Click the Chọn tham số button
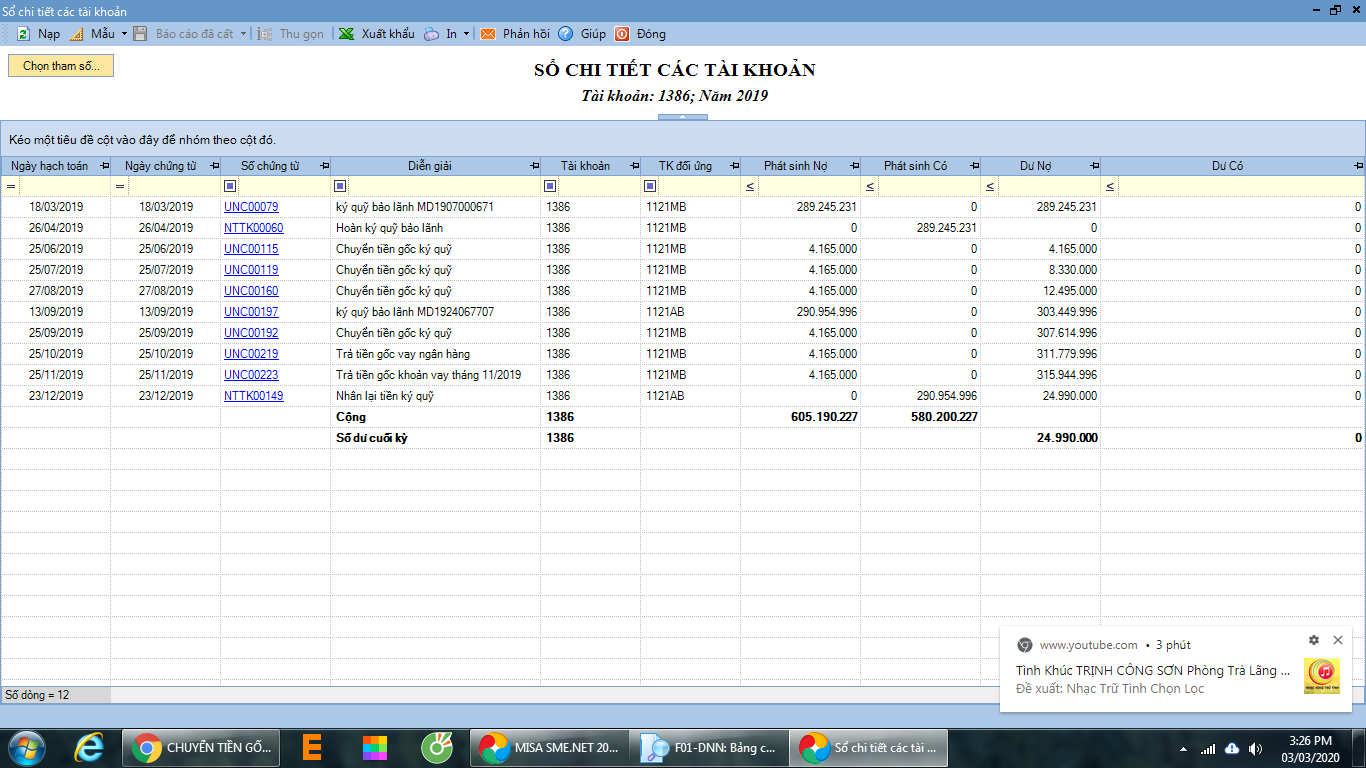The image size is (1366, 768). [x=61, y=66]
